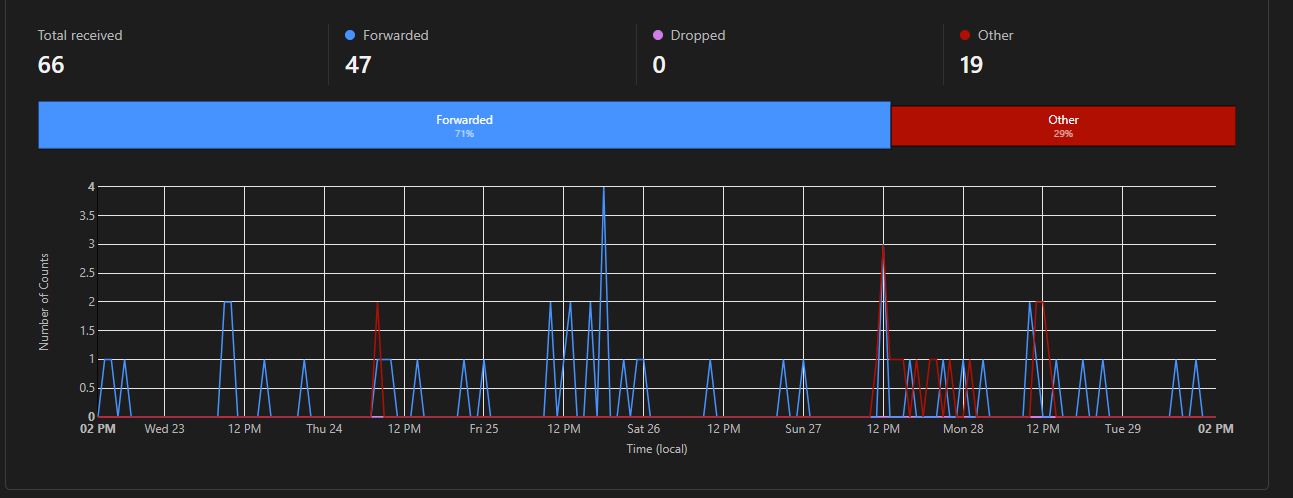Click the Dropped count value 0
Viewport: 1293px width, 498px height.
coord(659,65)
